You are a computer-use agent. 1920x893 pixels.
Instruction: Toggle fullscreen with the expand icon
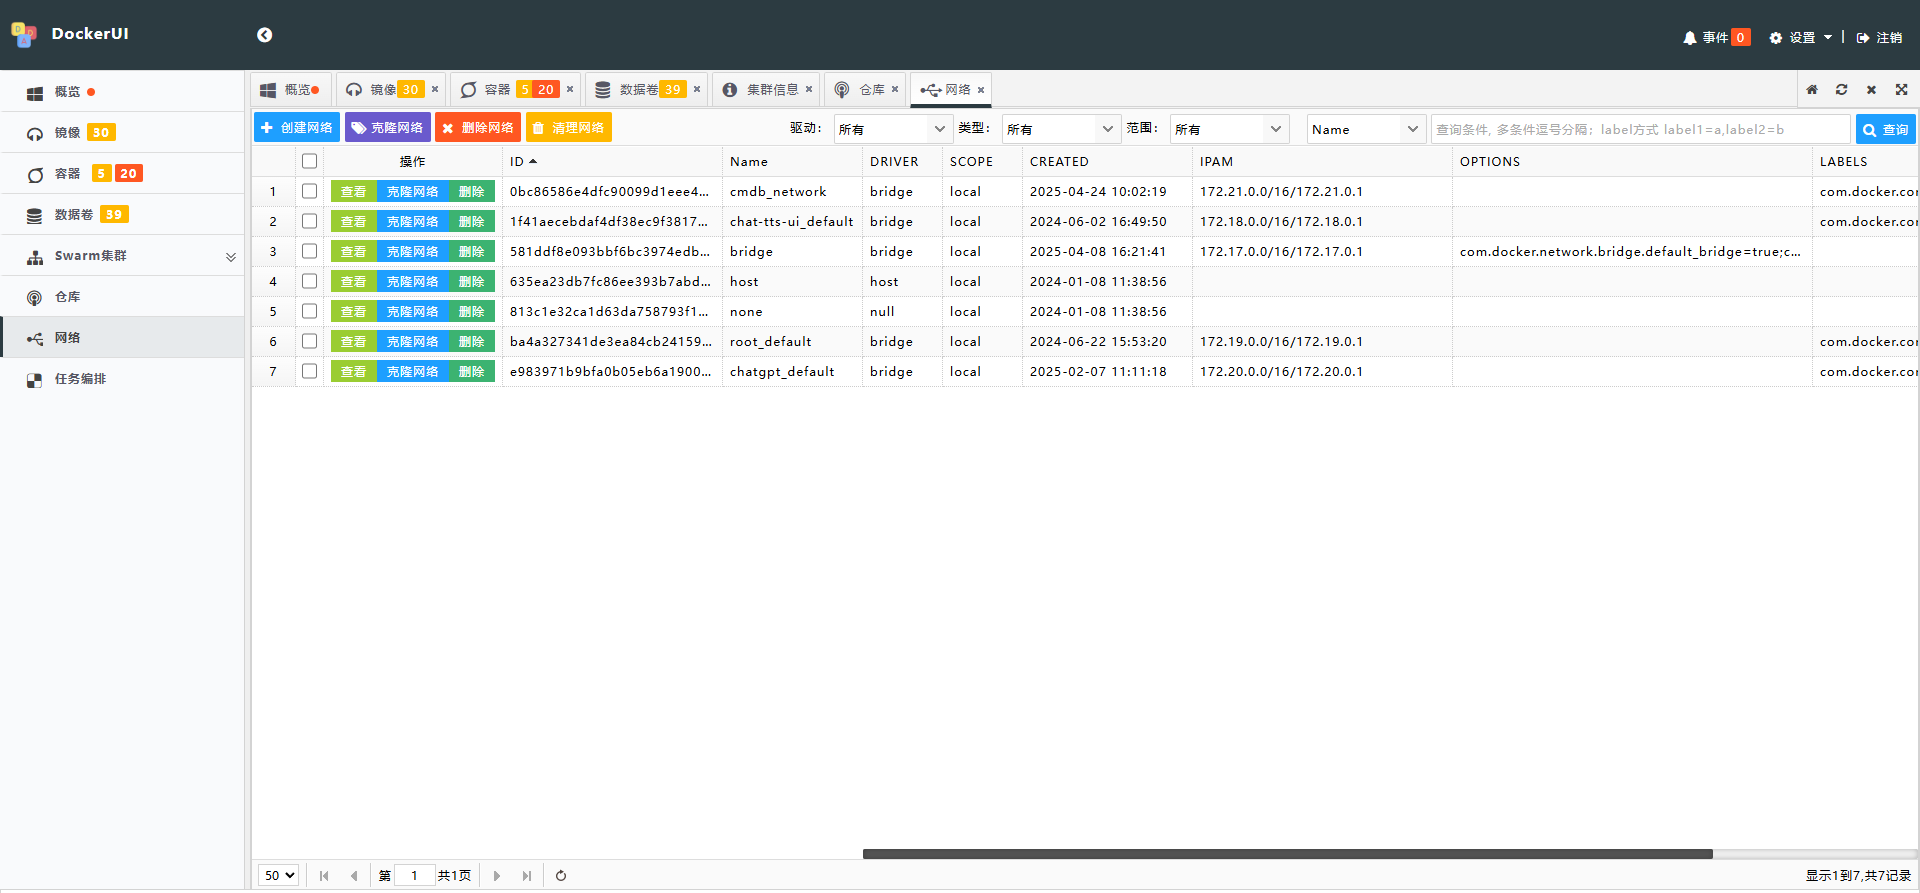(1901, 90)
